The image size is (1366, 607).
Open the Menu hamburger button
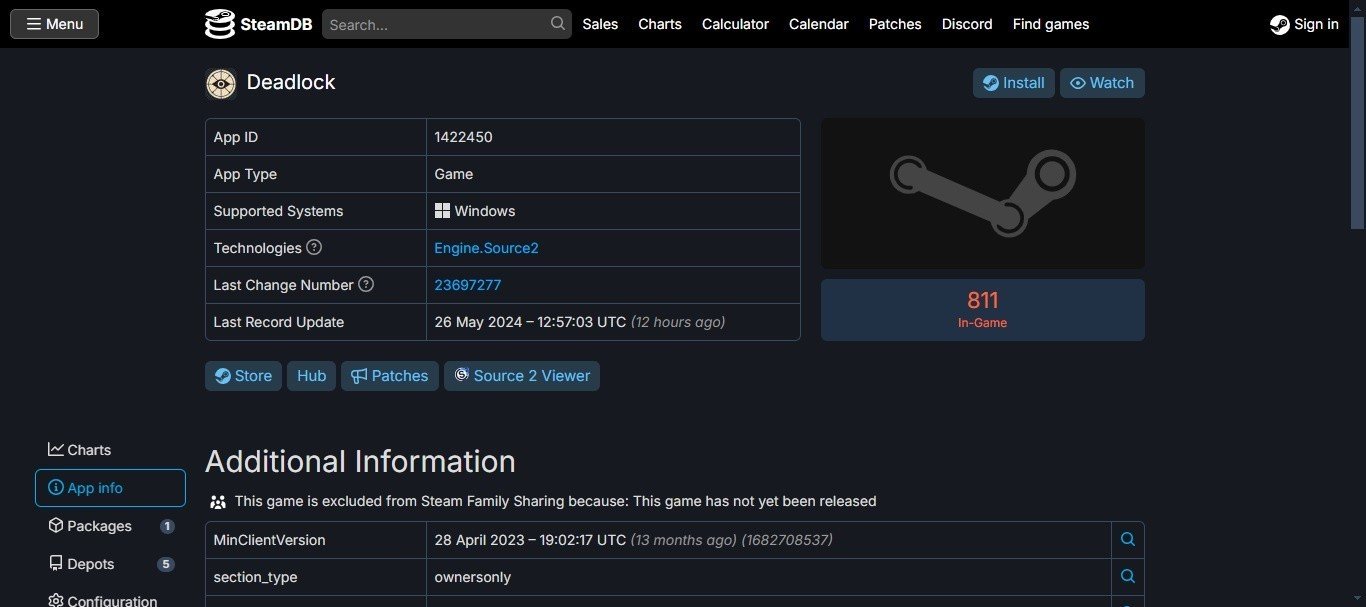click(x=54, y=24)
